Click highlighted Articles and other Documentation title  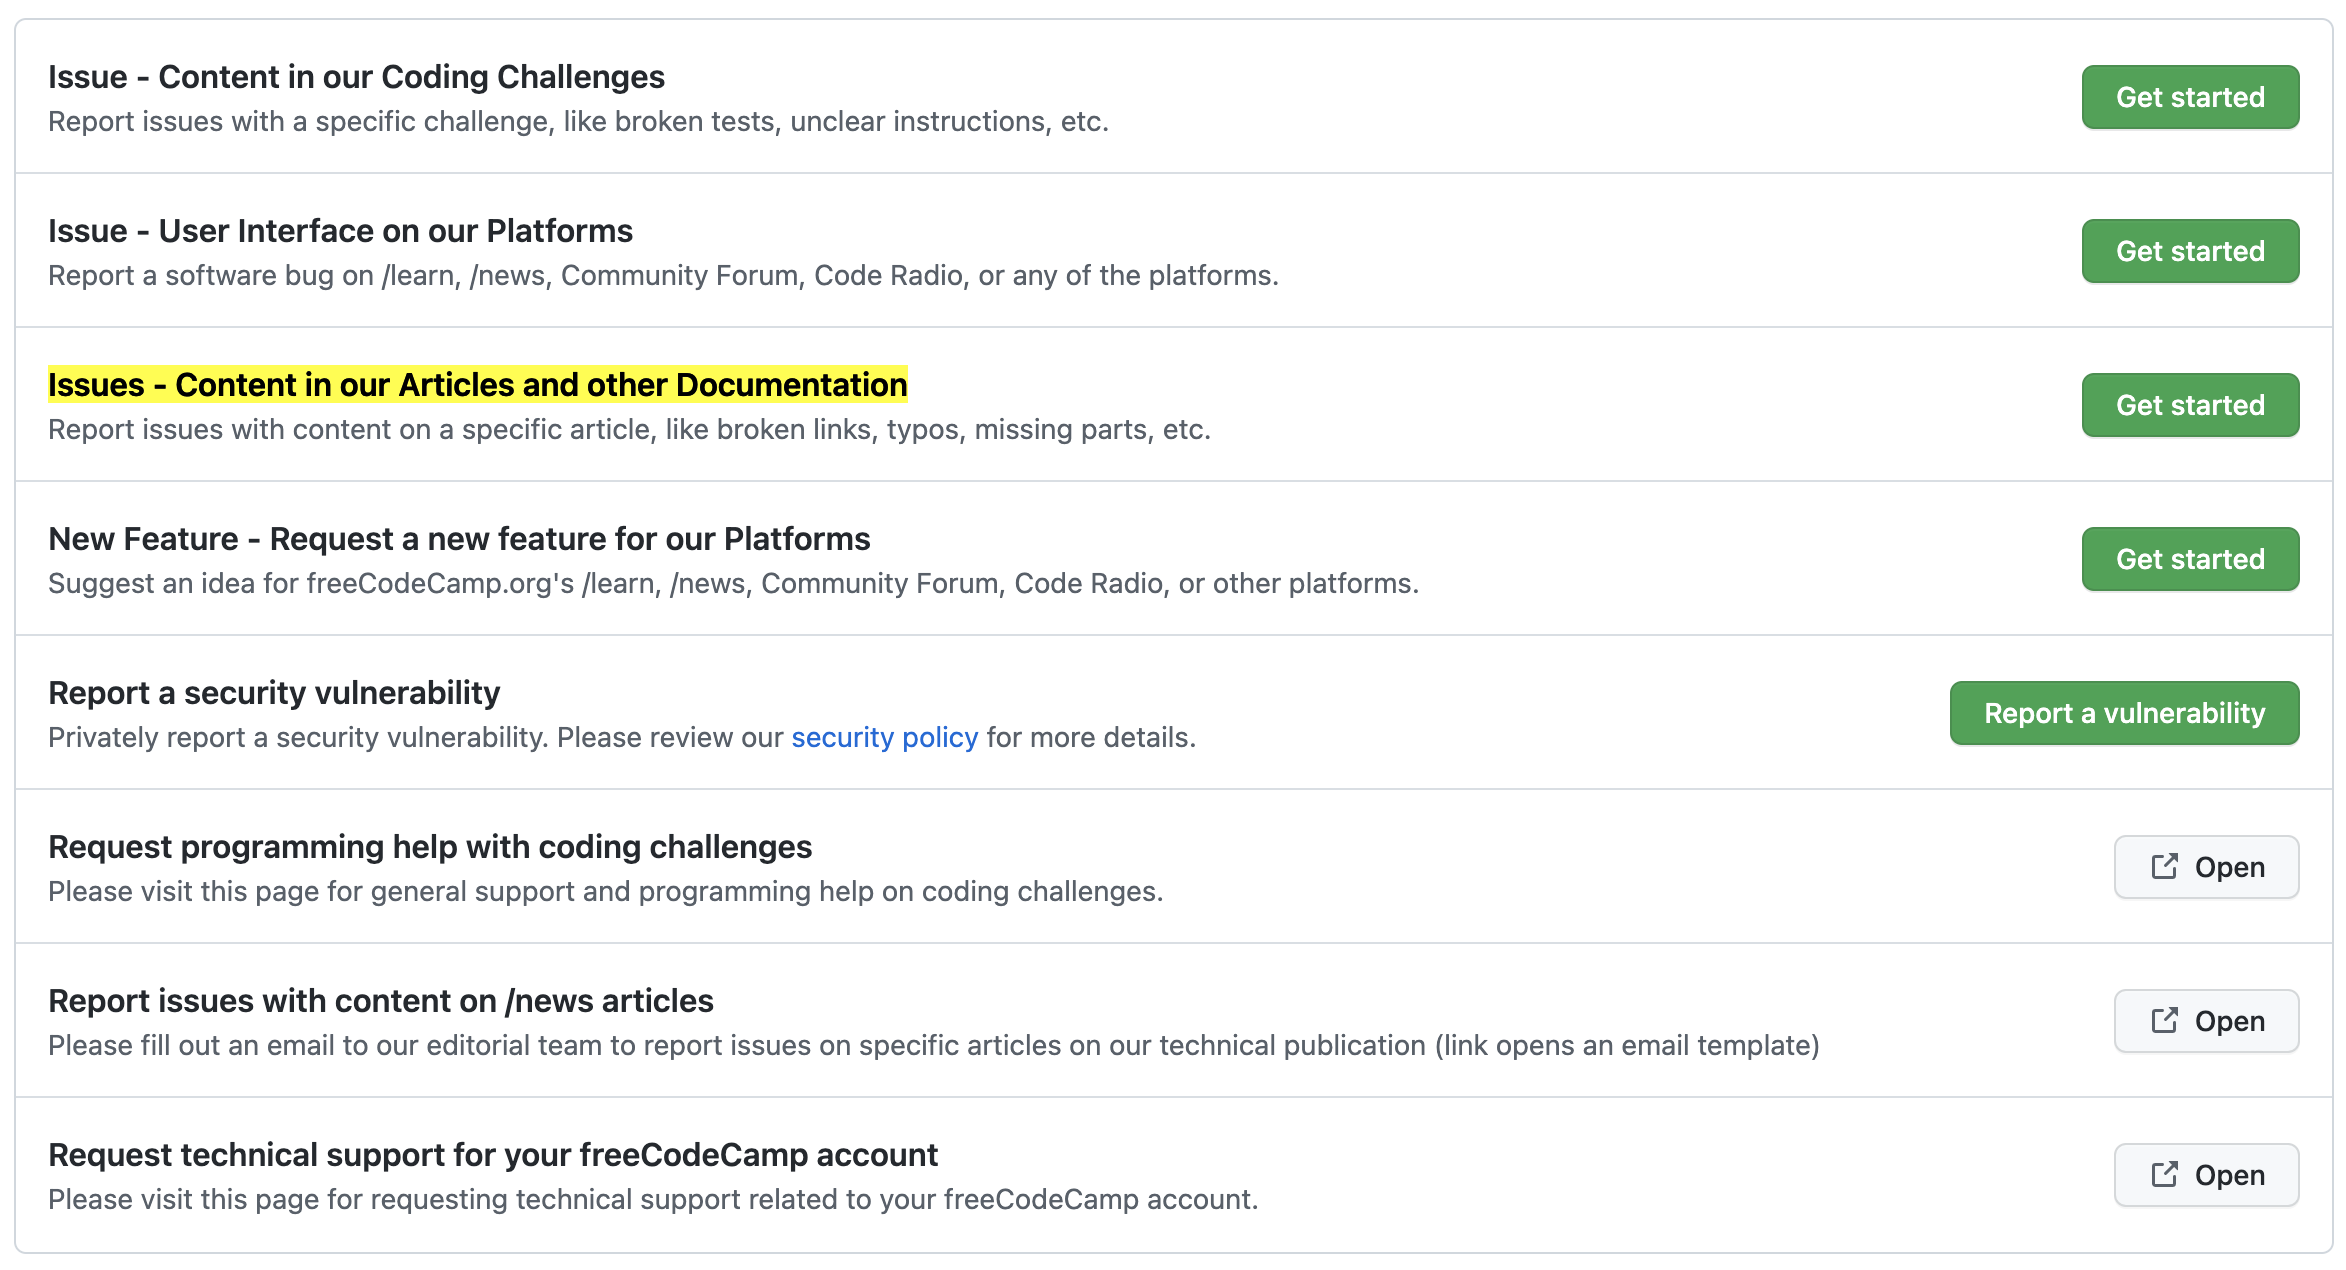477,385
